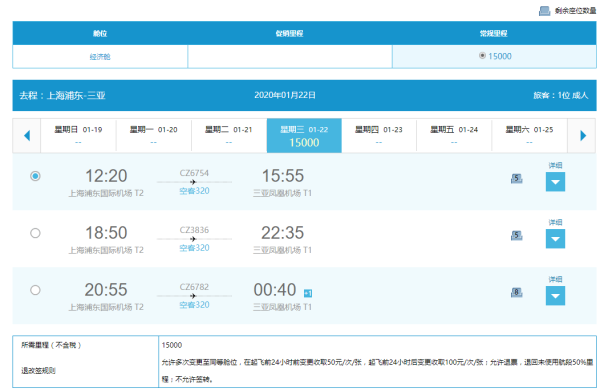Click remaining seats icon for CZ6782
The height and width of the screenshot is (392, 600).
click(517, 292)
